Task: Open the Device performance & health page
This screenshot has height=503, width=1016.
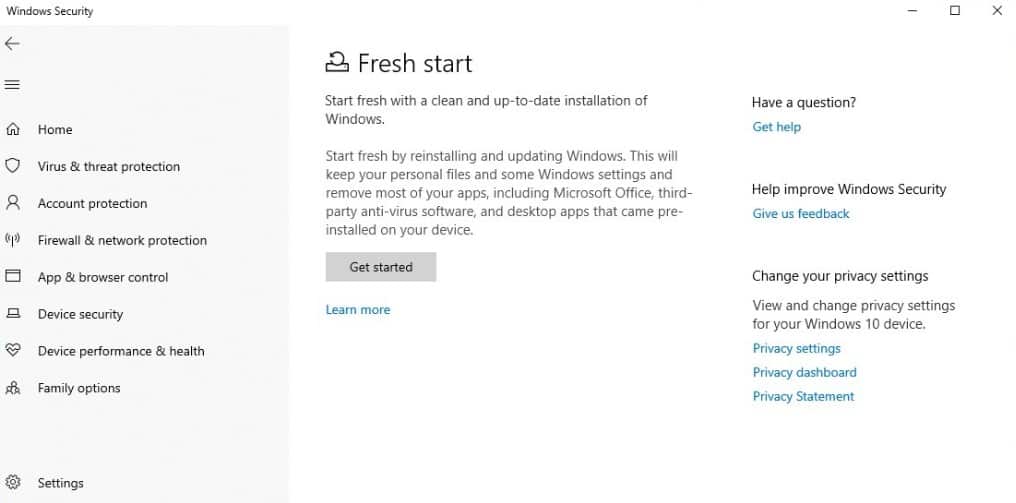Action: click(x=121, y=351)
